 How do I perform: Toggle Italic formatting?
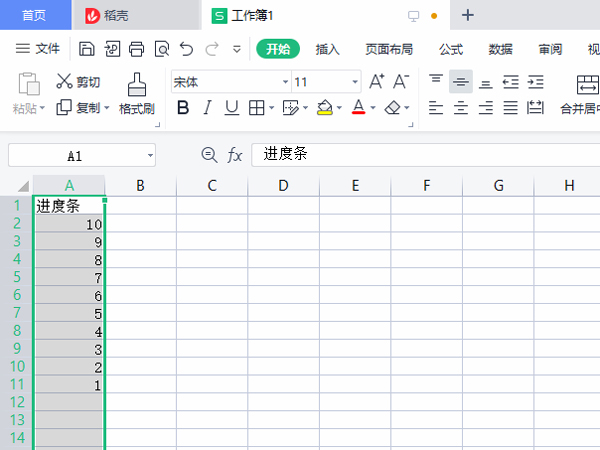[207, 107]
